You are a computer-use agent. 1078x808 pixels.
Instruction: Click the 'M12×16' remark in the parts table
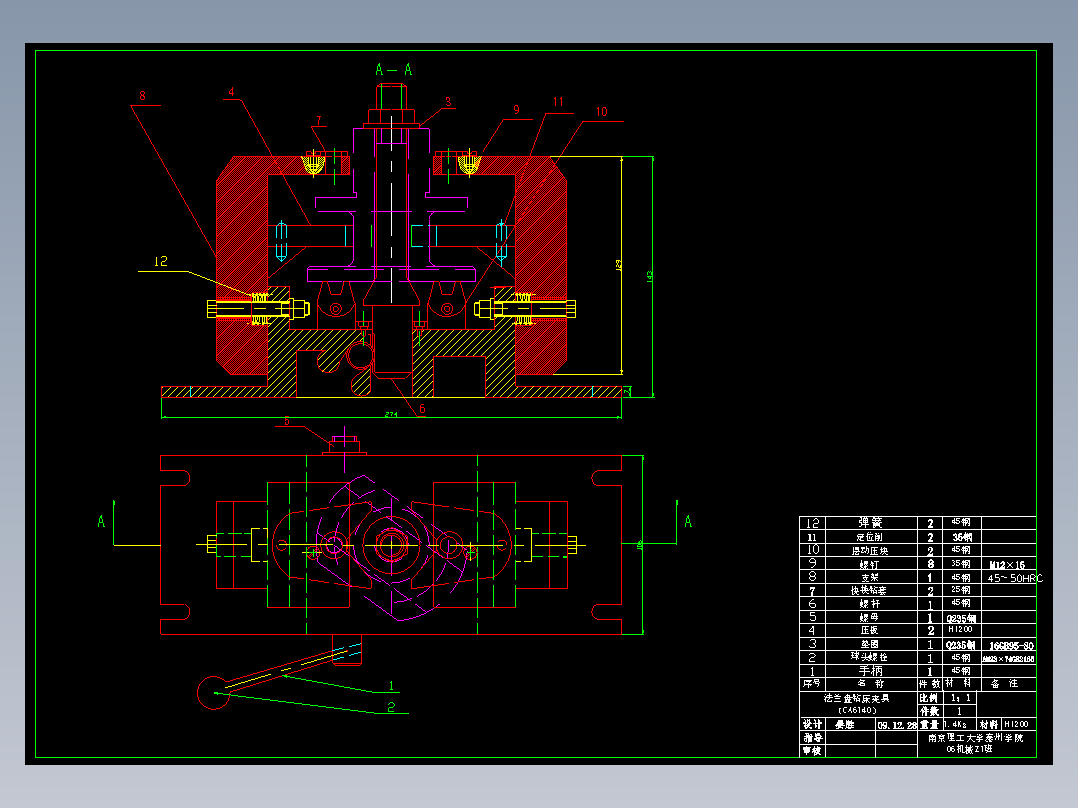point(1007,565)
